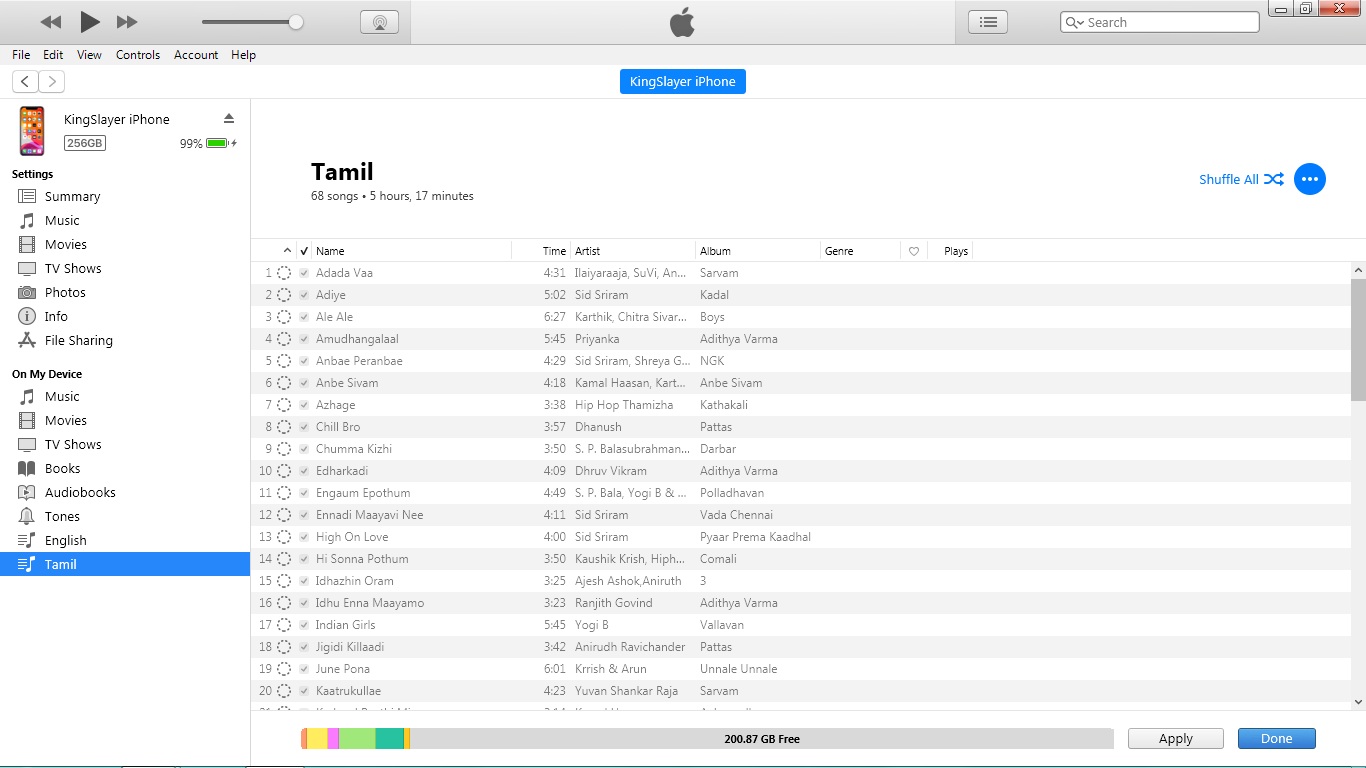Open the More options menu for the Tamil playlist
Screen dimensions: 1366x768
pyautogui.click(x=1310, y=179)
